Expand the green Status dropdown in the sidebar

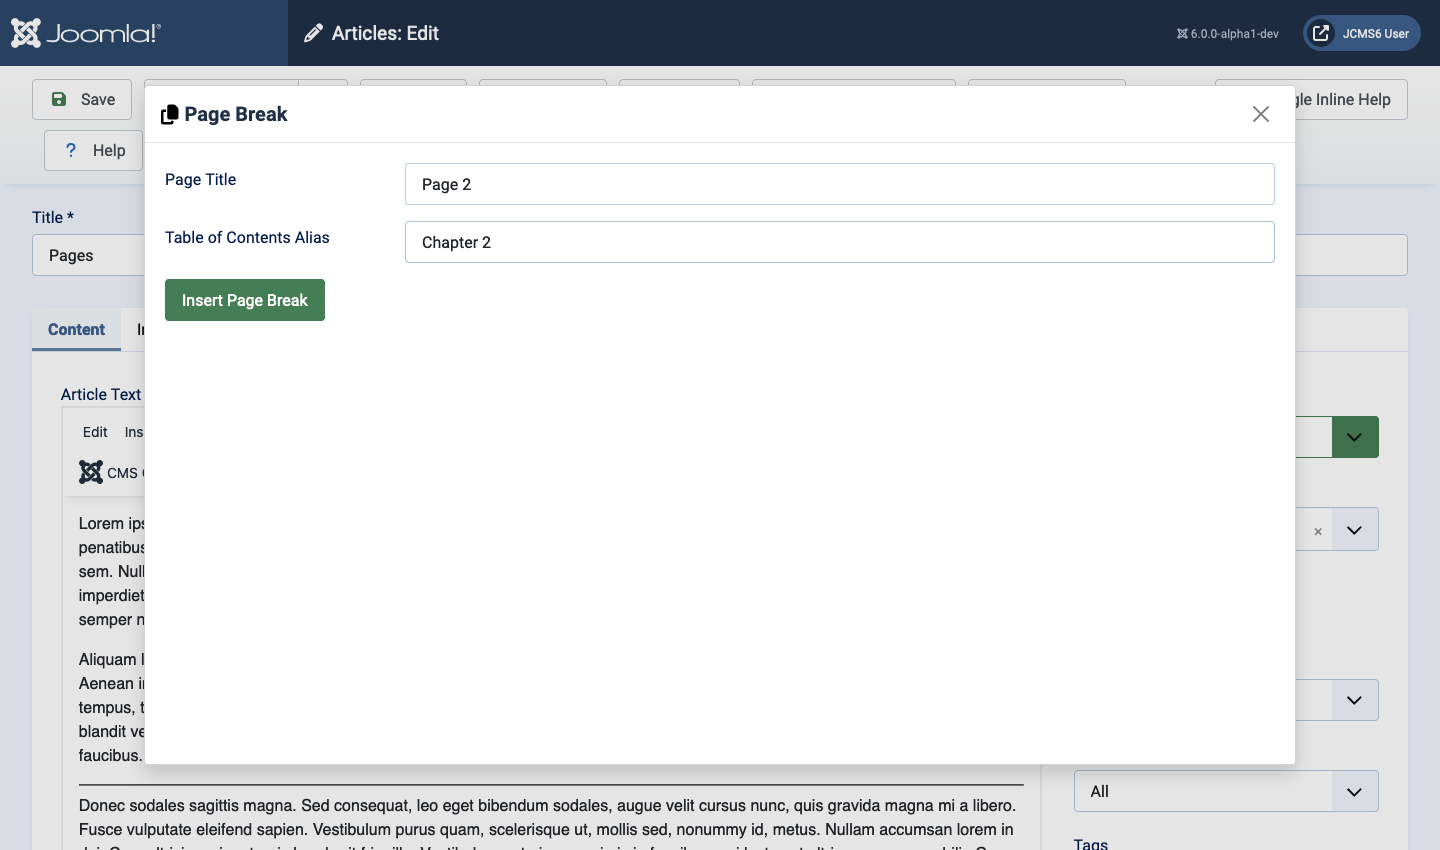pos(1355,437)
